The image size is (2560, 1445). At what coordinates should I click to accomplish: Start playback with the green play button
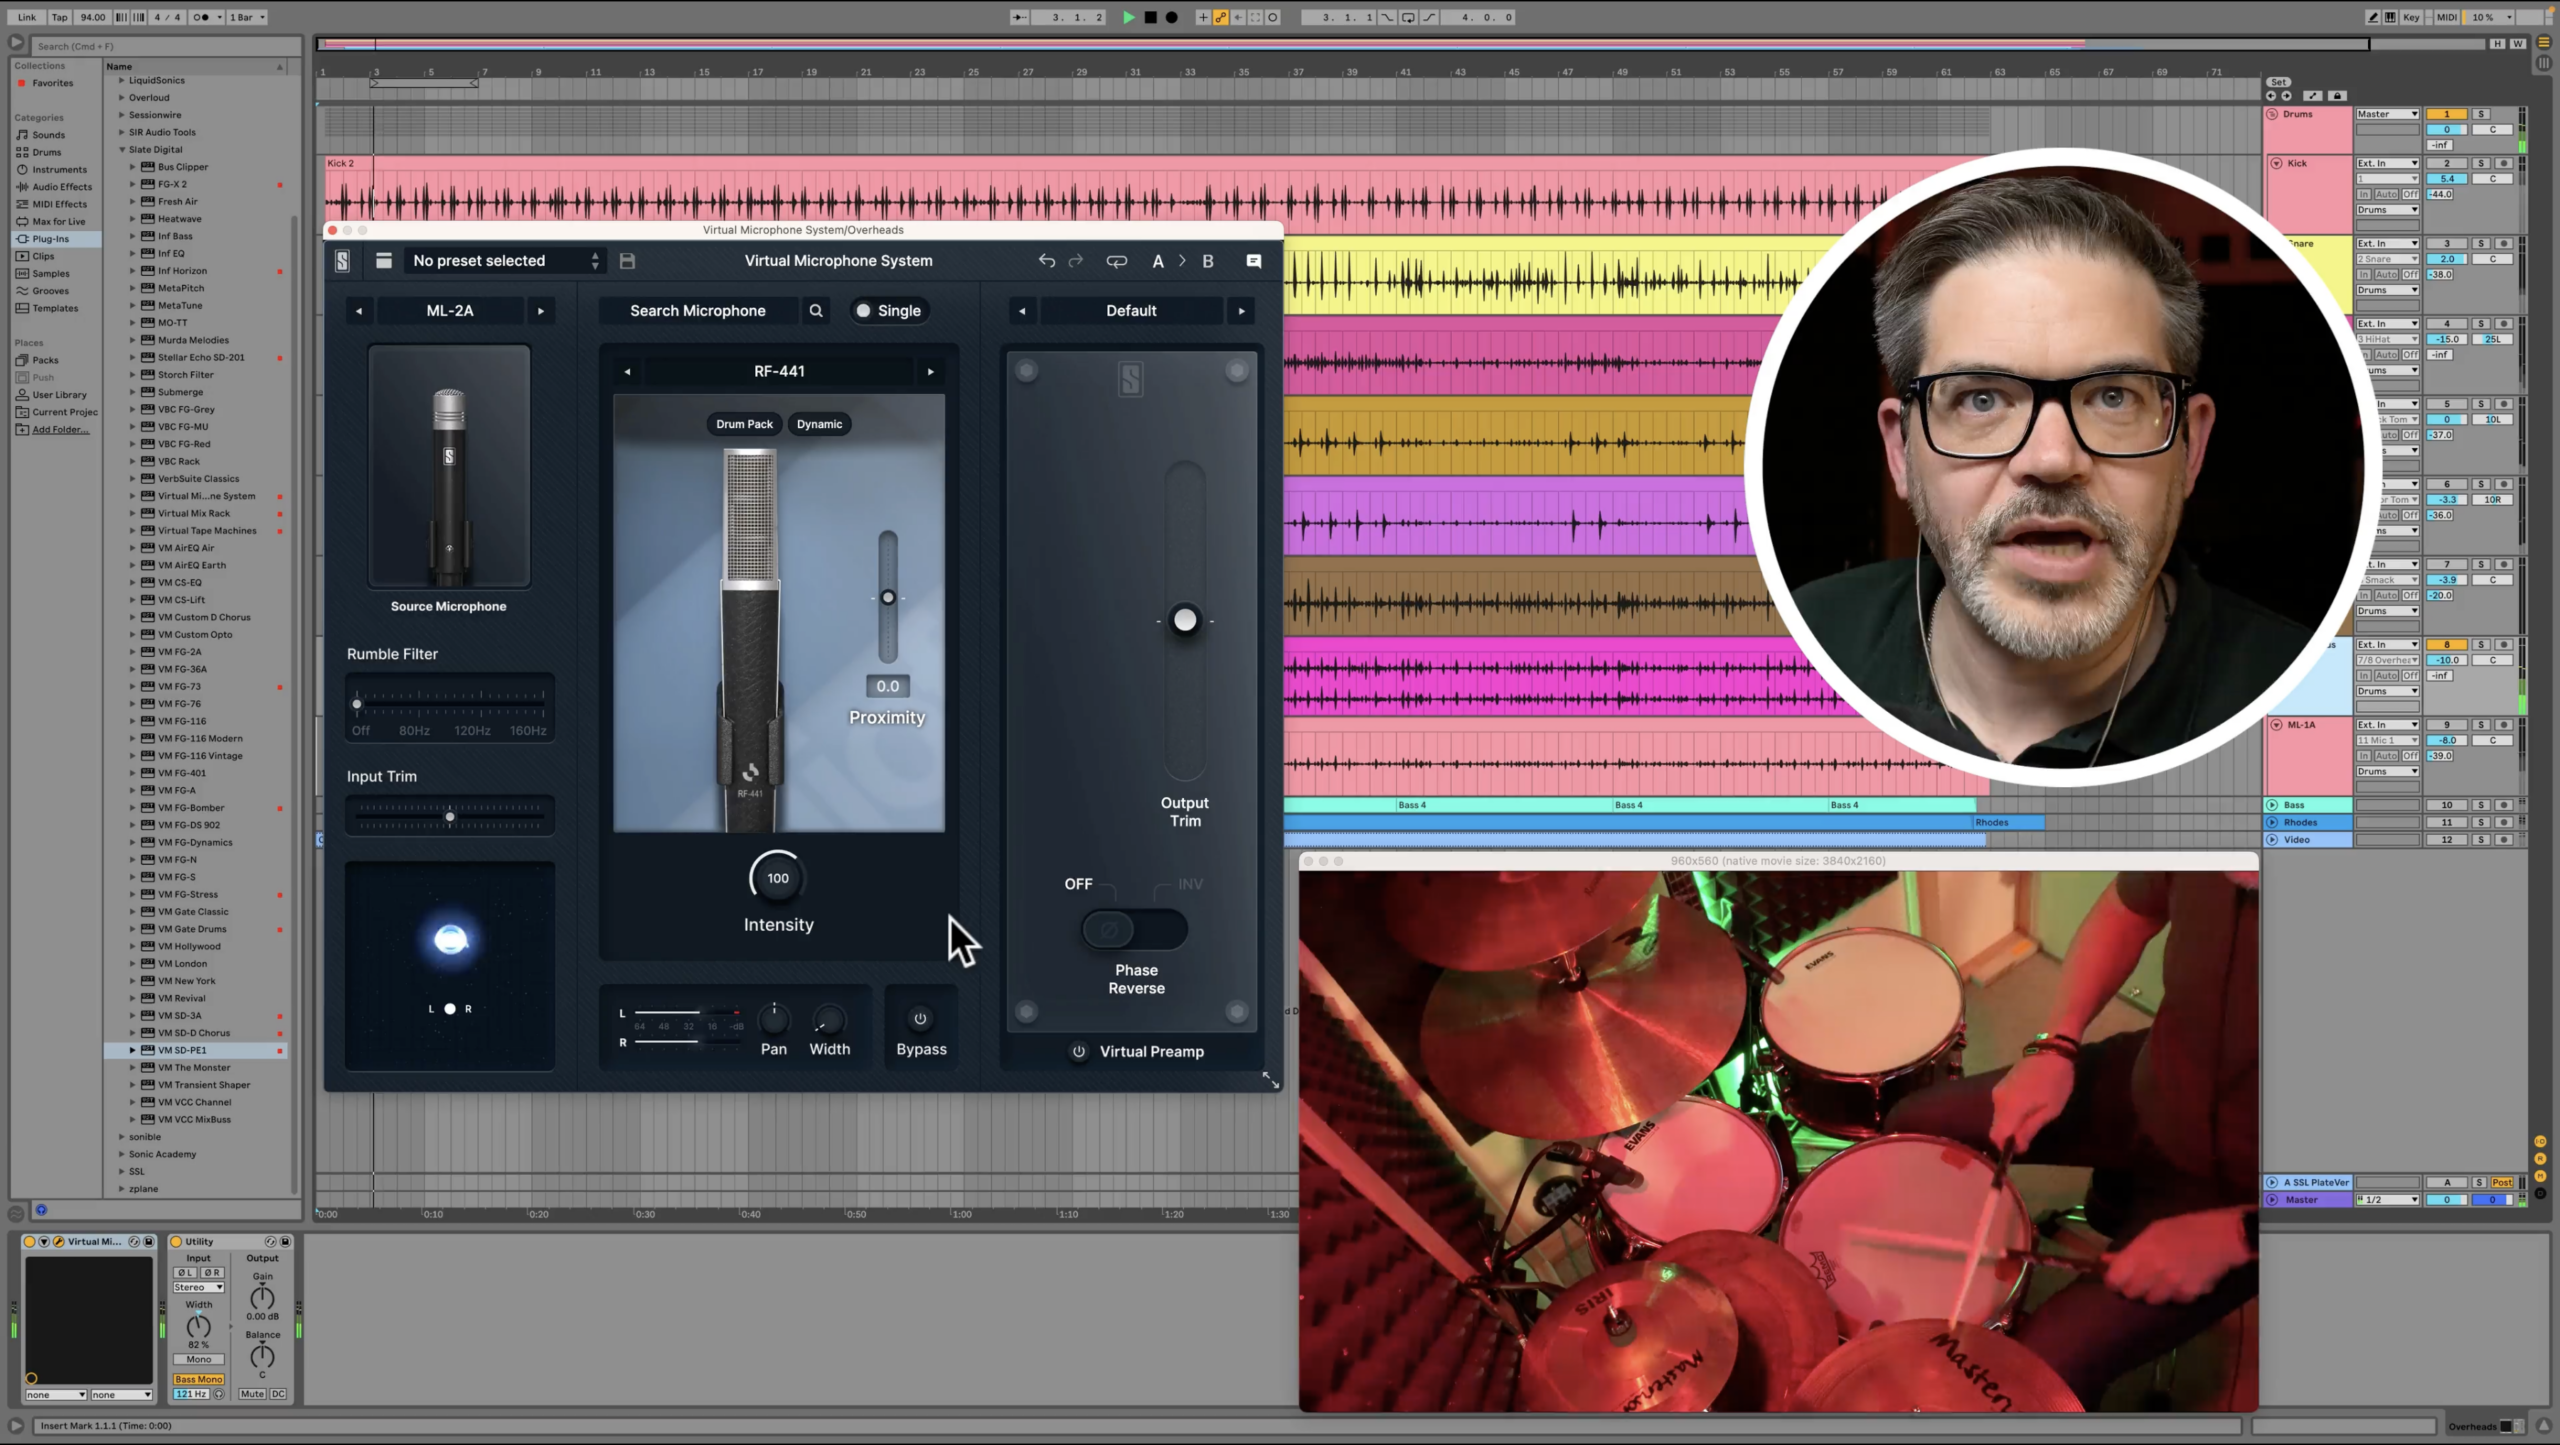point(1128,17)
